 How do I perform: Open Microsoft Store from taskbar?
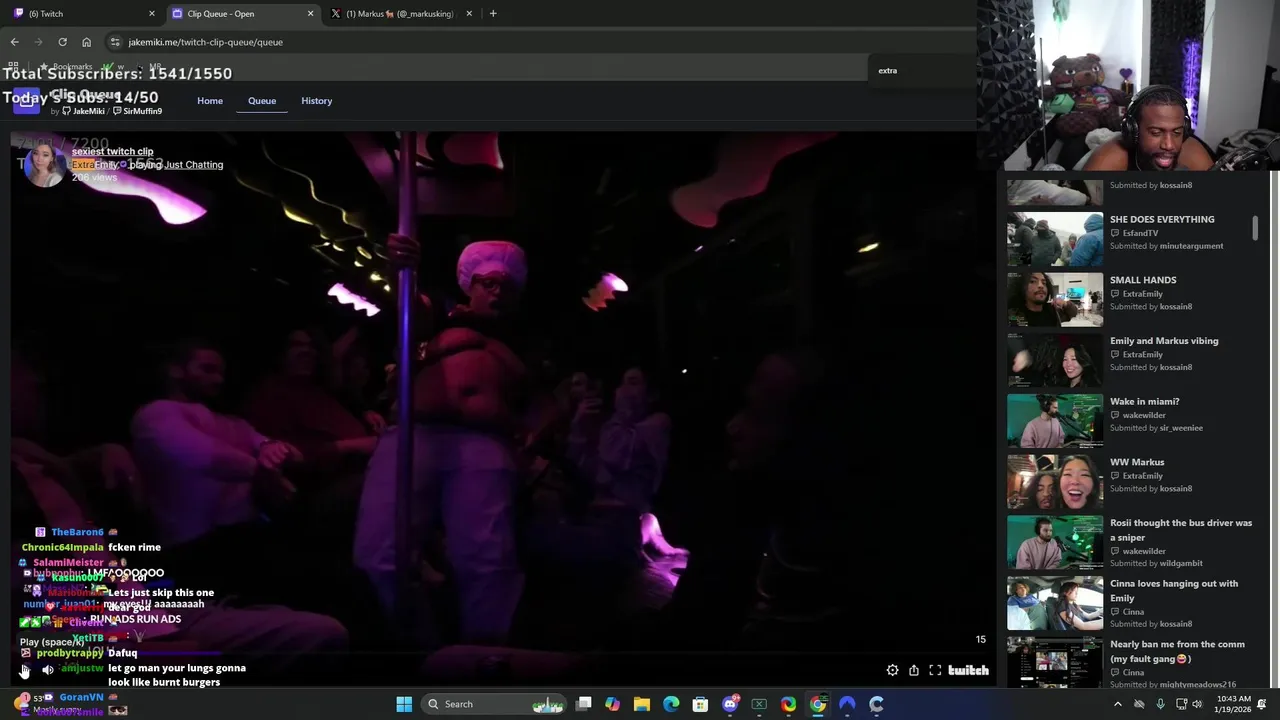tap(700, 704)
